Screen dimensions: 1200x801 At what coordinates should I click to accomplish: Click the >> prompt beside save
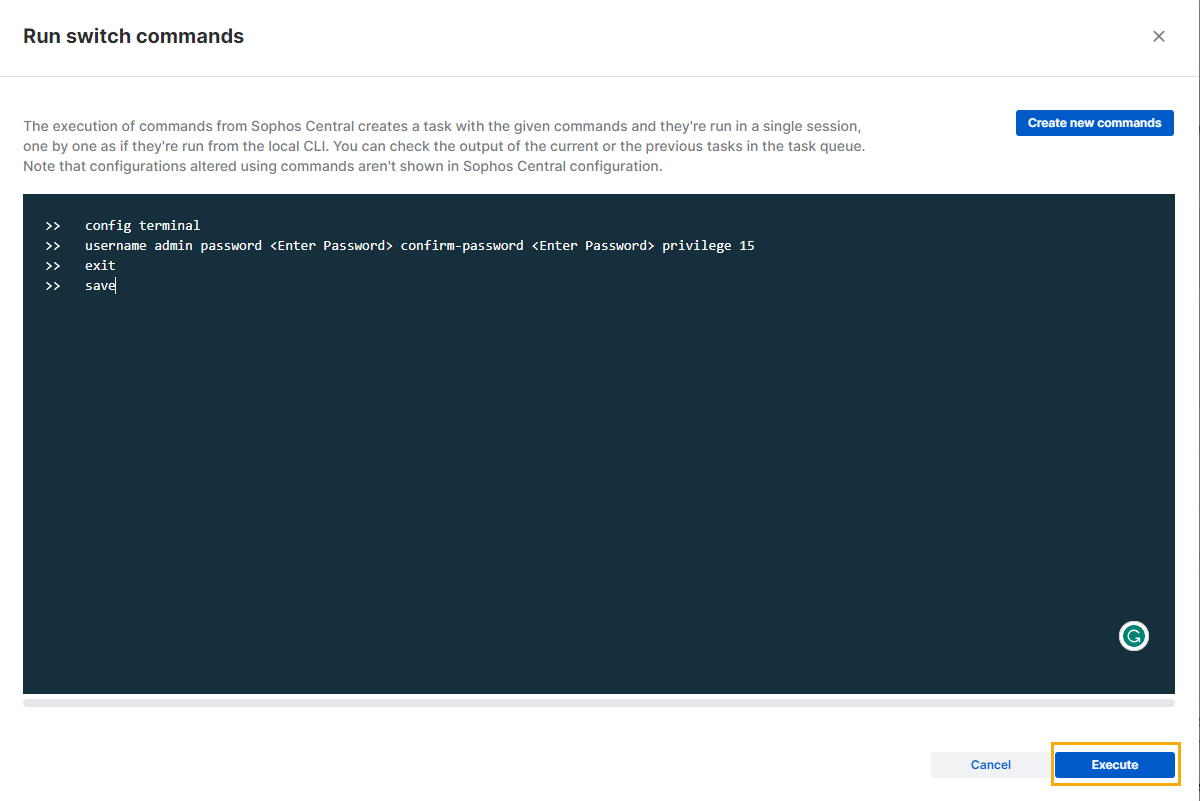[x=53, y=286]
